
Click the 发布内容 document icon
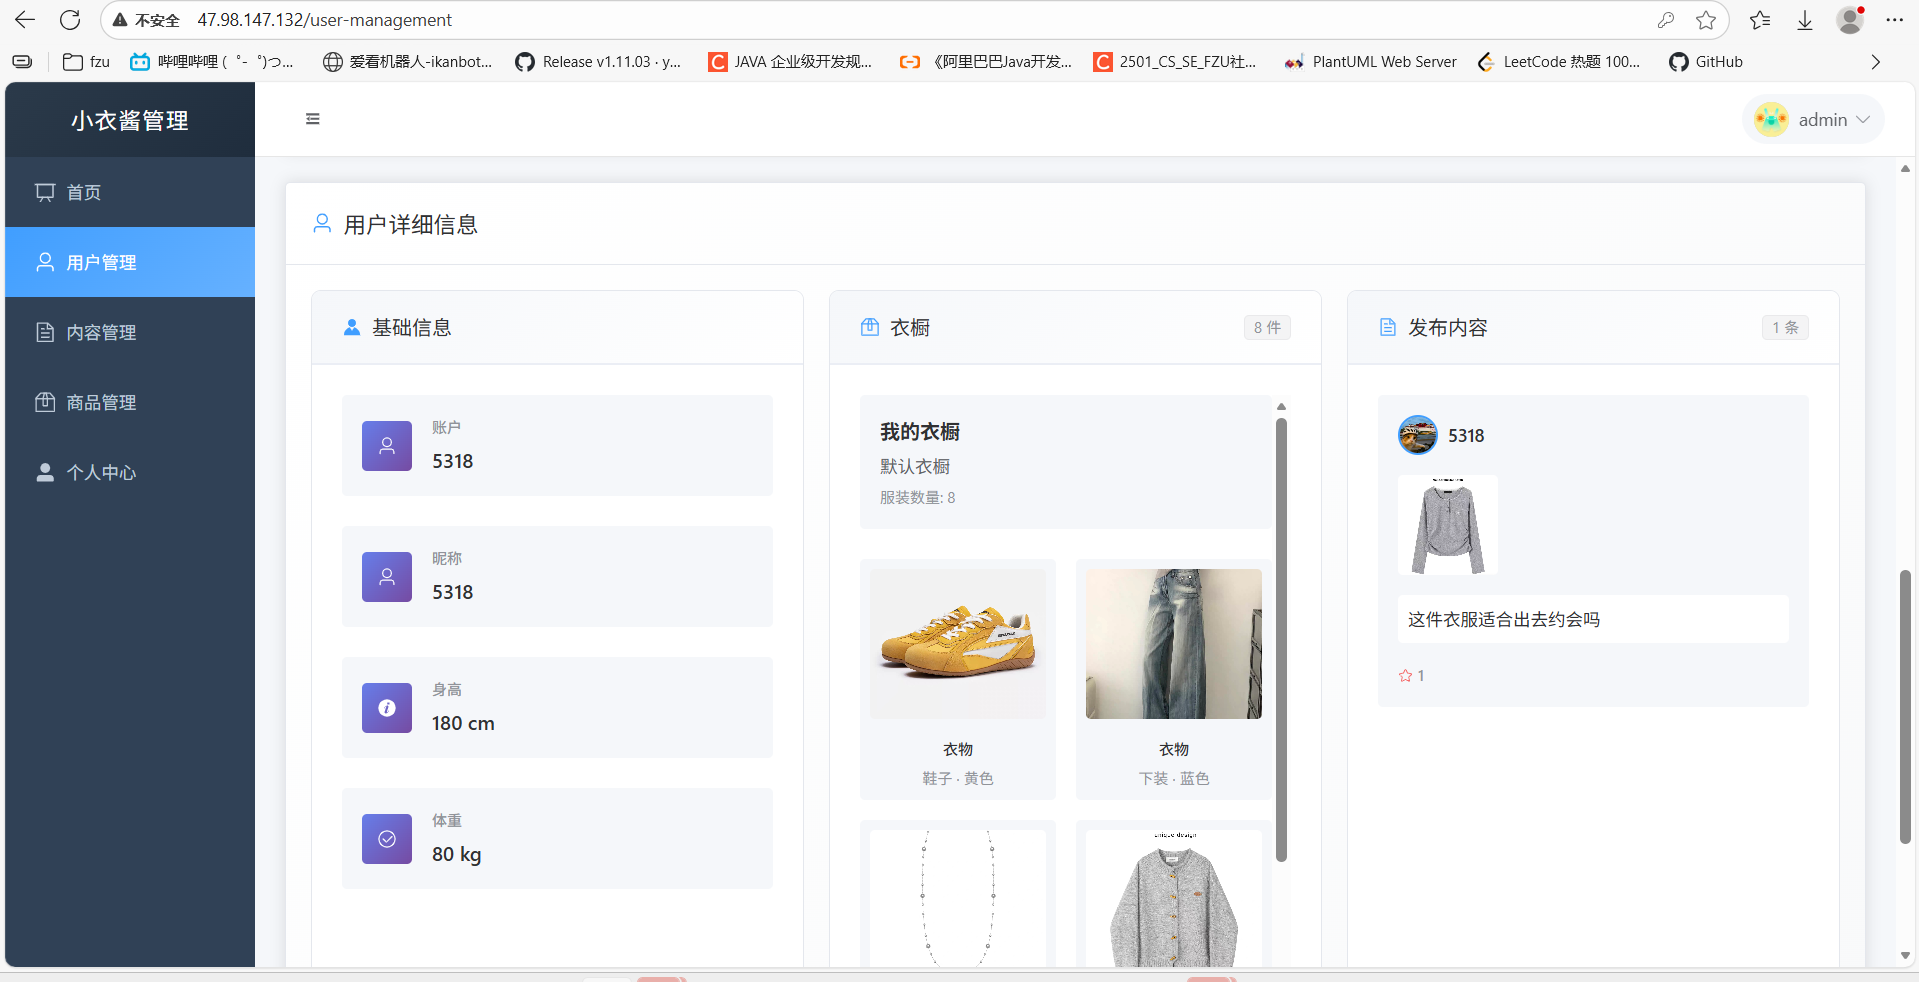1388,327
